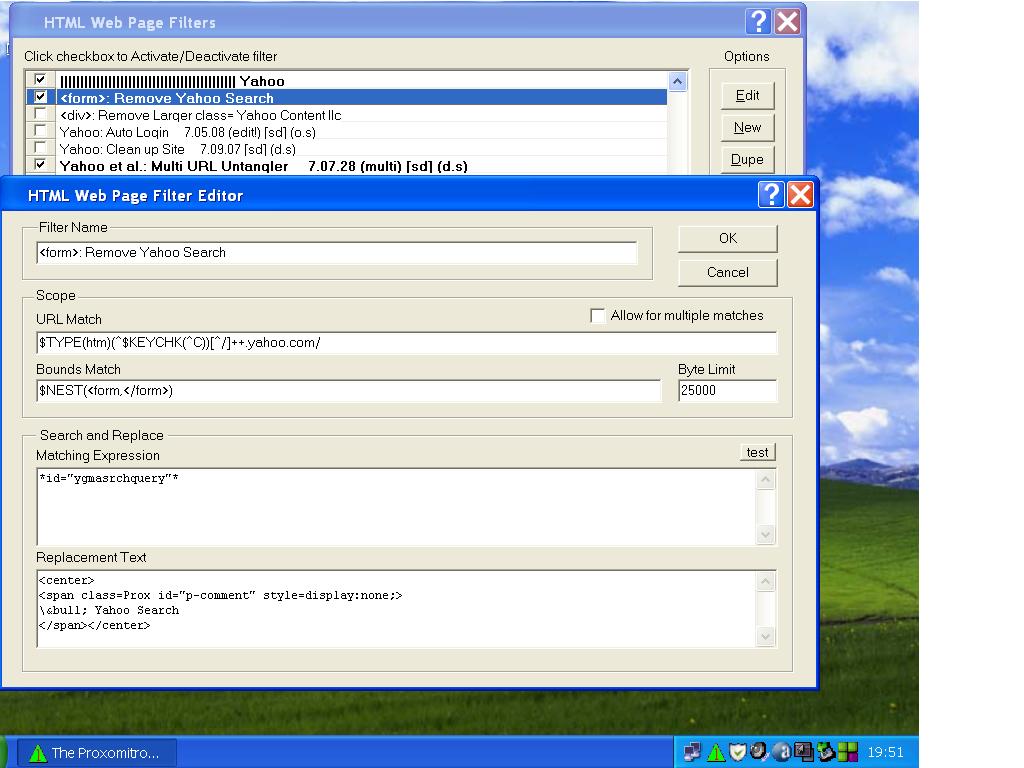Viewport: 1024px width, 768px height.
Task: Enable Allow for multiple matches checkbox
Action: [598, 316]
